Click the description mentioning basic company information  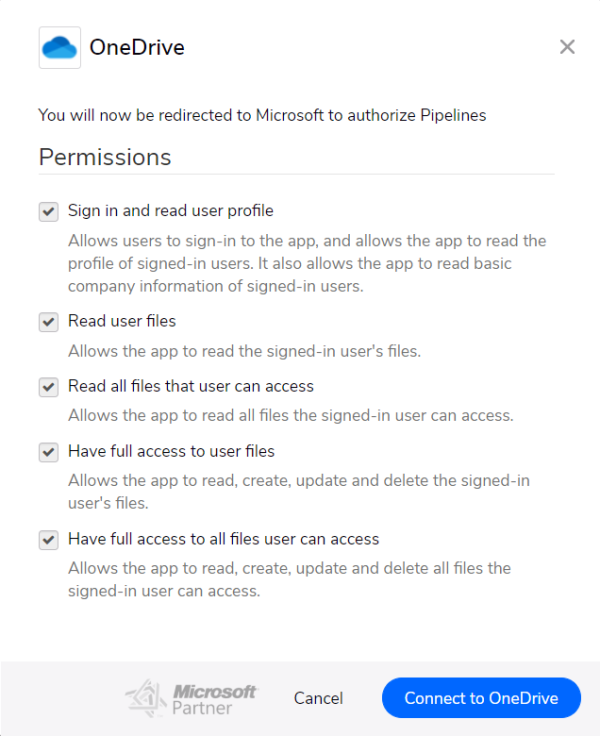[x=307, y=263]
